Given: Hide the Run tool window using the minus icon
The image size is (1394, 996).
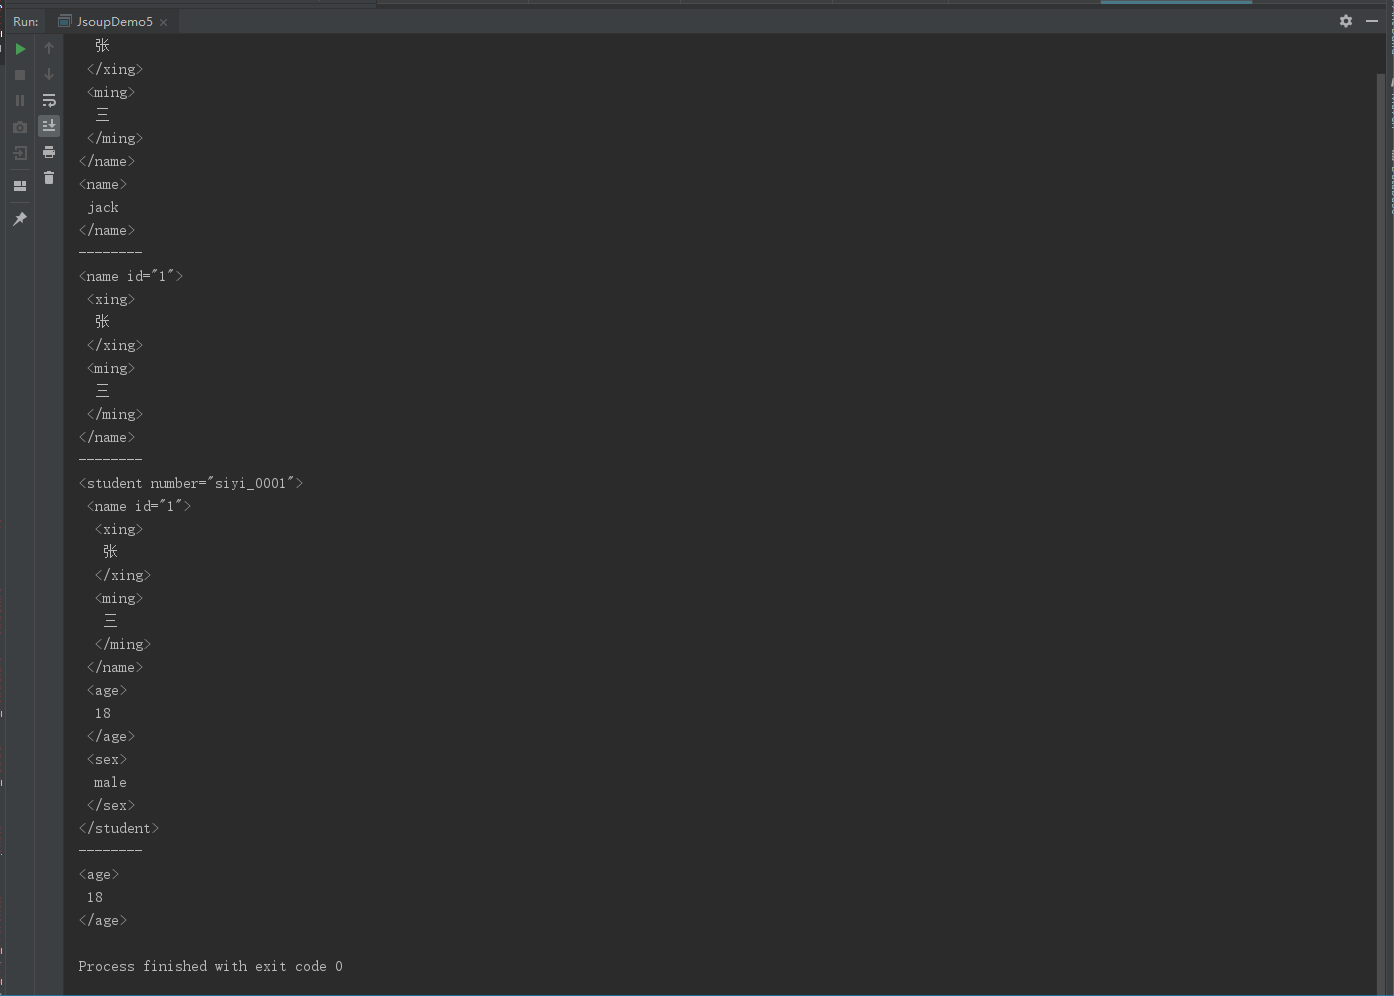Looking at the screenshot, I should 1372,21.
